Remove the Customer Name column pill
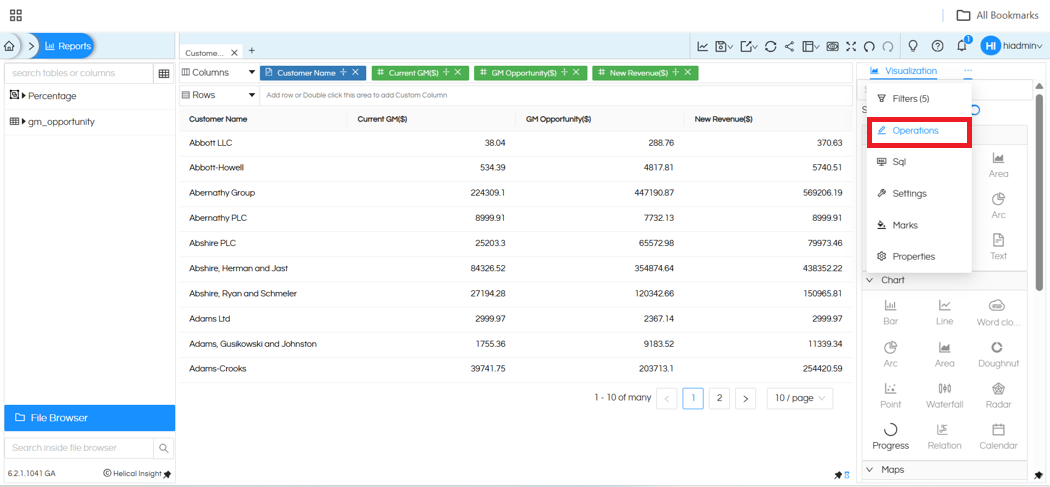The image size is (1050, 487). pos(356,72)
